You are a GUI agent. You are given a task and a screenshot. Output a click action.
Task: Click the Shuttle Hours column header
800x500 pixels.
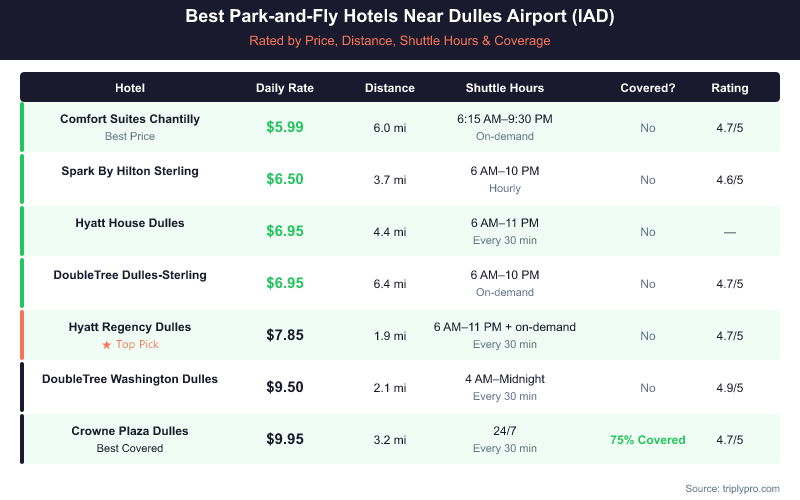pos(505,88)
